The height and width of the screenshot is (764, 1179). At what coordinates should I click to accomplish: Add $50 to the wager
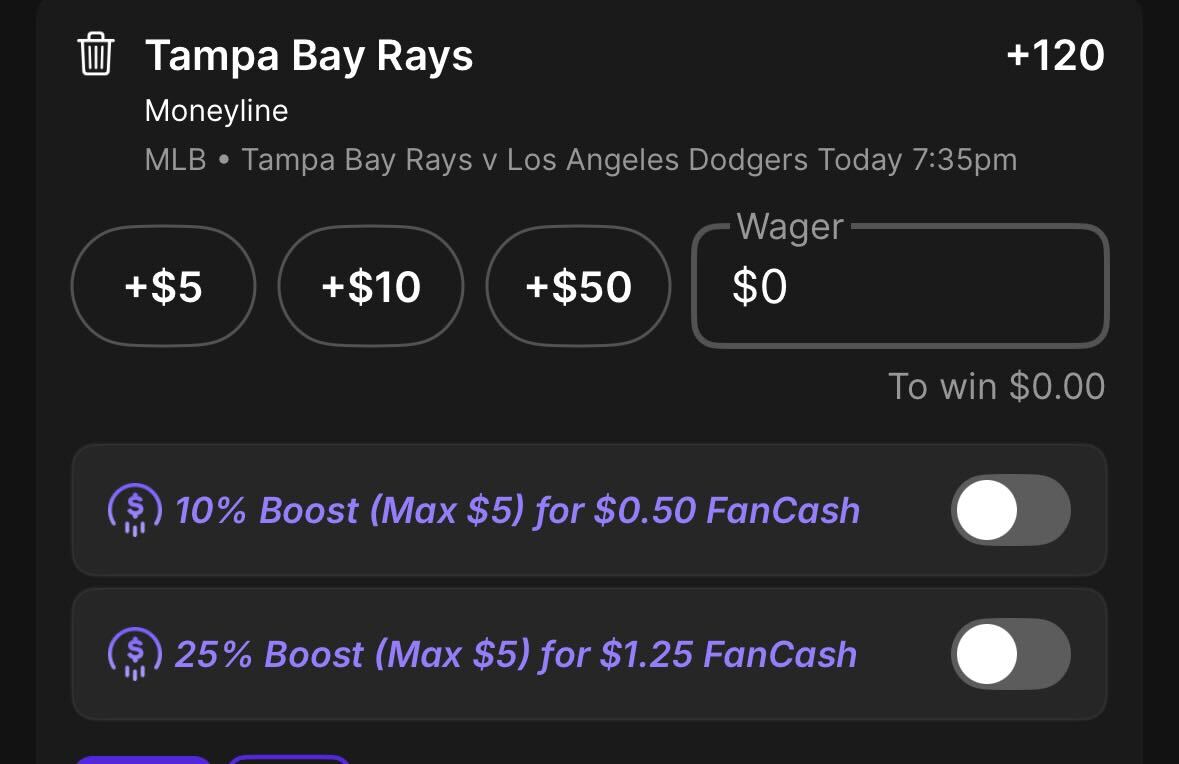pos(578,286)
